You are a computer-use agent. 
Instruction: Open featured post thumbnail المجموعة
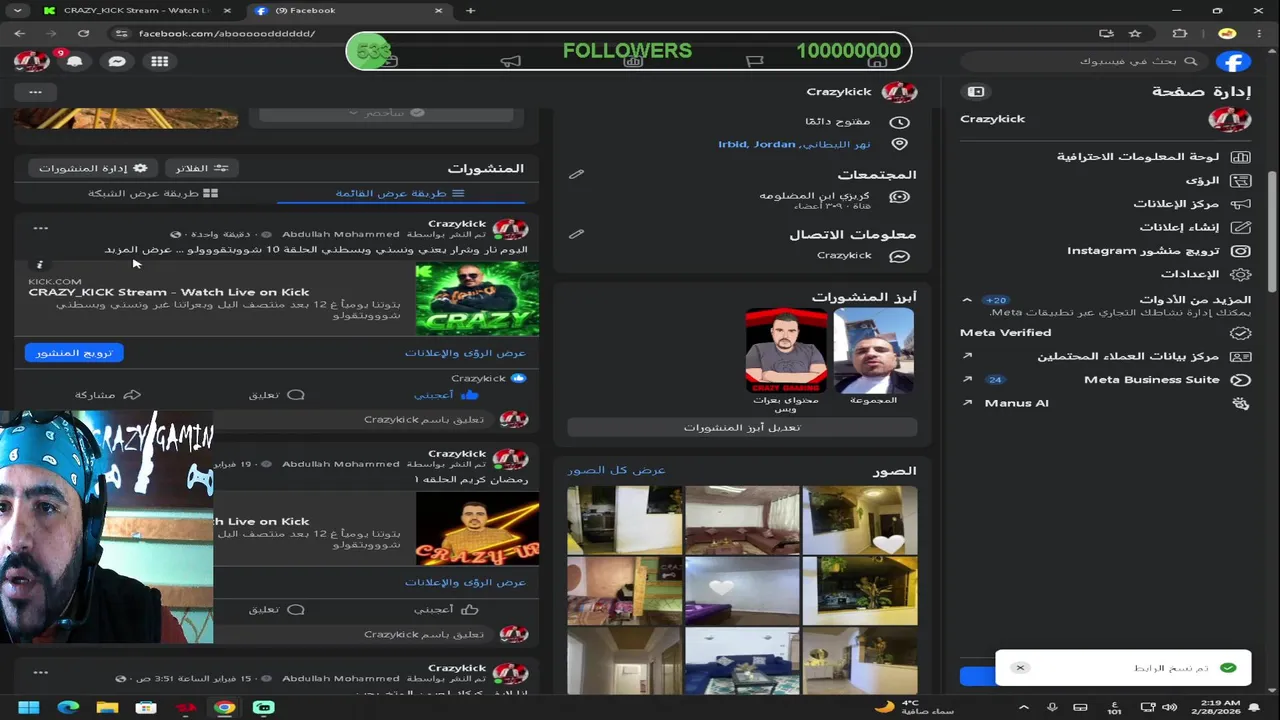[873, 350]
